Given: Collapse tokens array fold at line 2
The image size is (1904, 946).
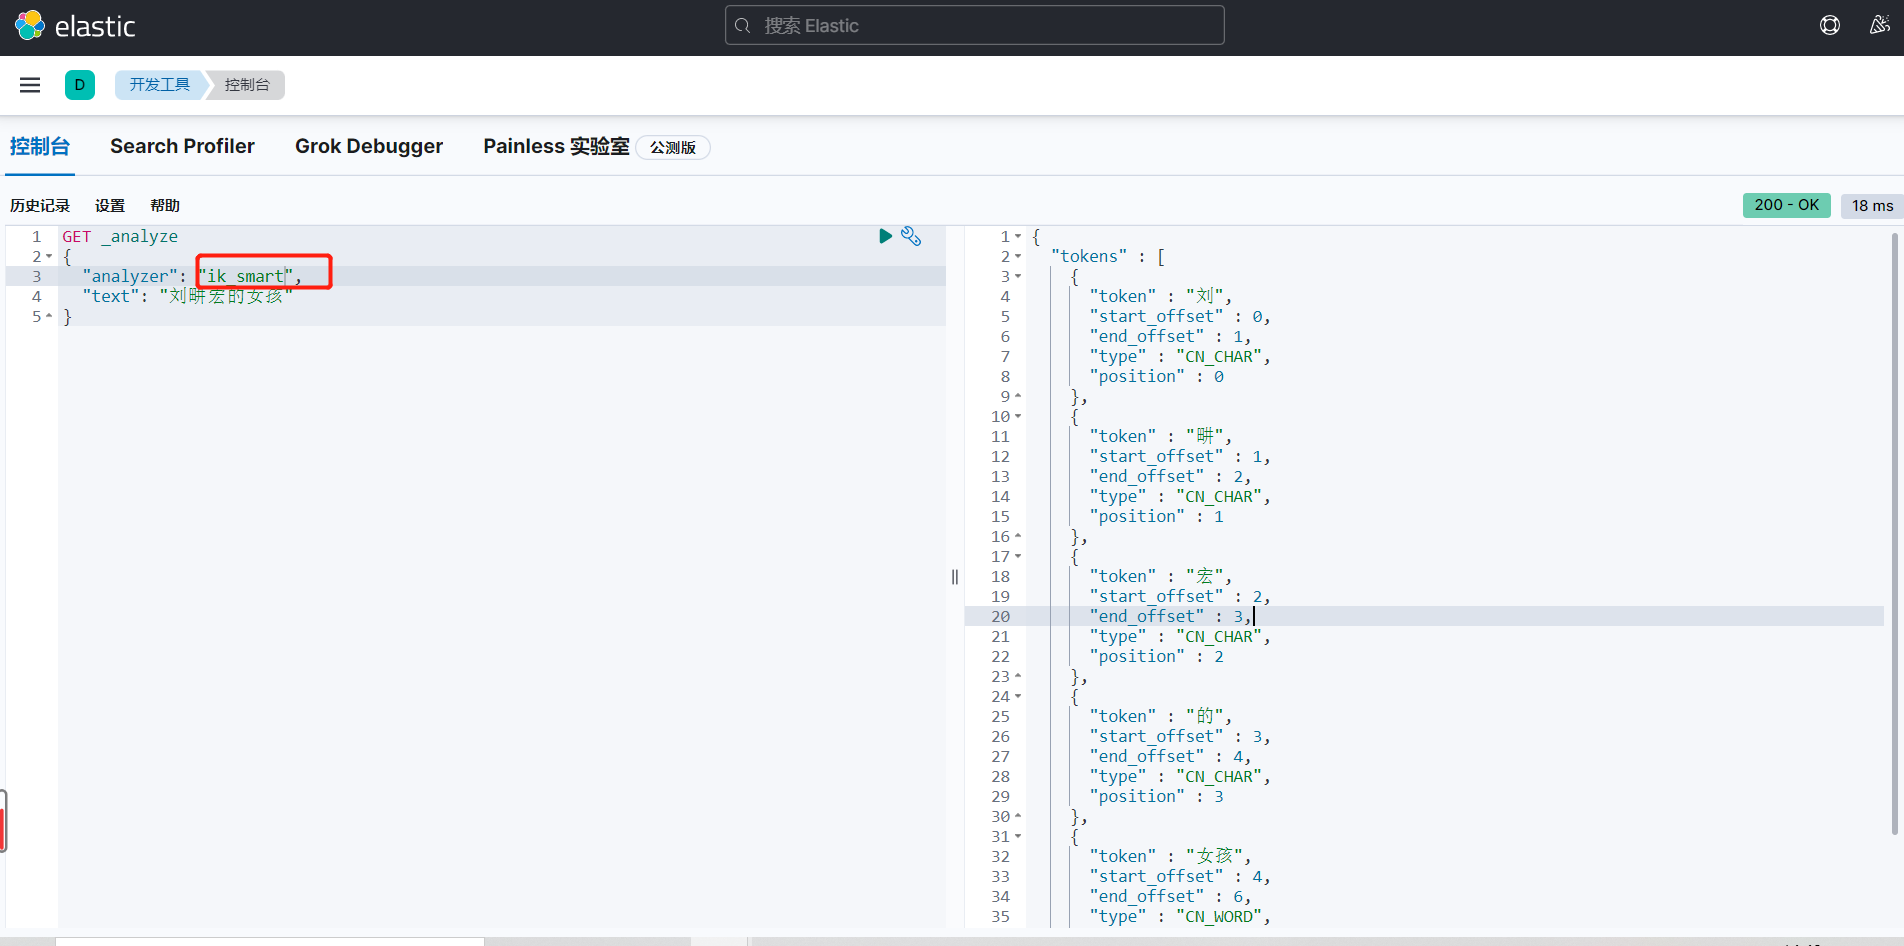Looking at the screenshot, I should click(1018, 257).
